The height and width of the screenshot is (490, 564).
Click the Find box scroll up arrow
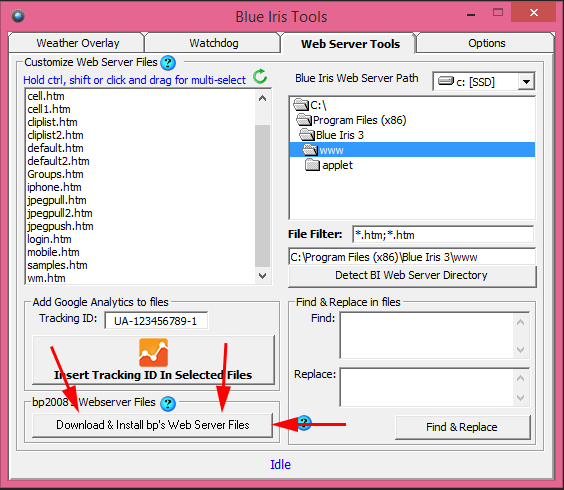click(520, 322)
